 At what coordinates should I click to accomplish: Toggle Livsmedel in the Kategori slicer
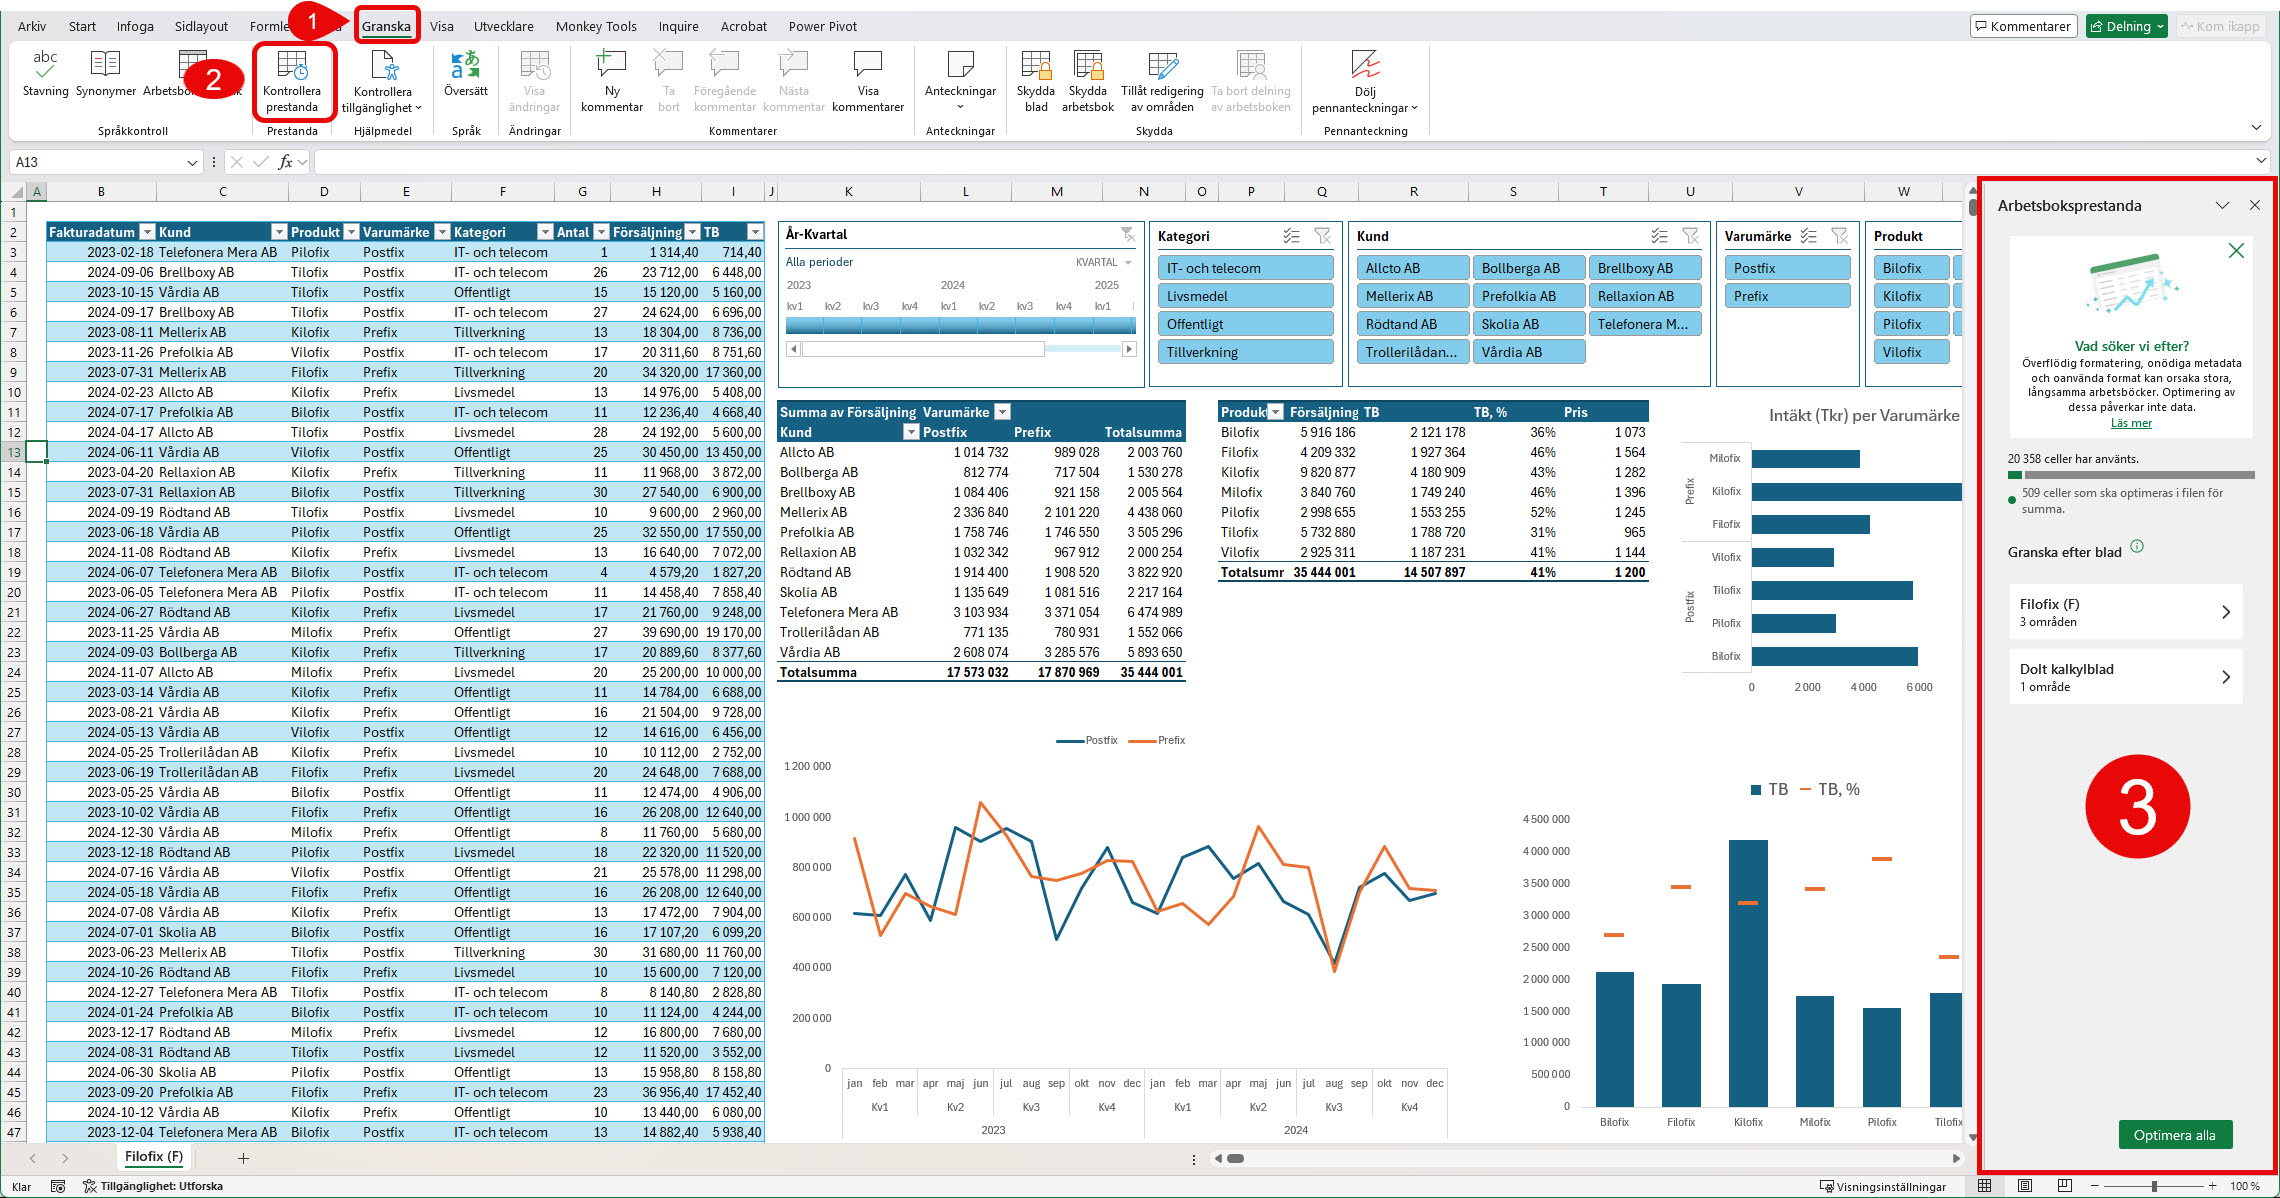click(1245, 295)
